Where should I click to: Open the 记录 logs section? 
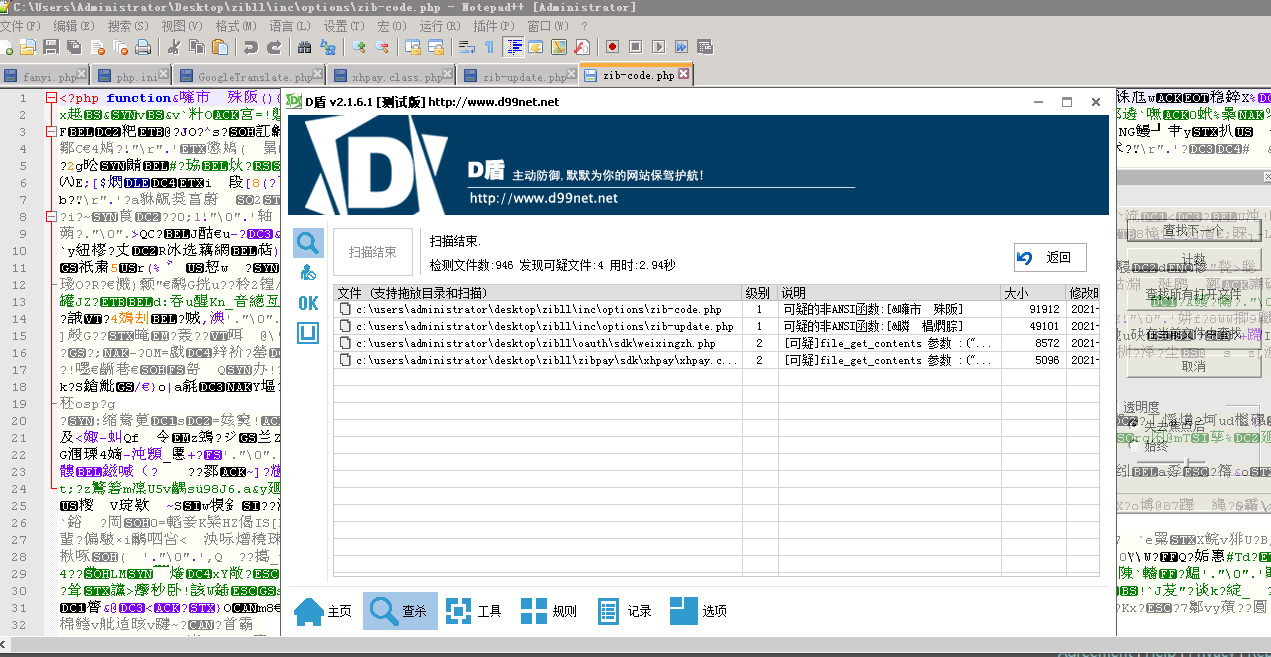tap(624, 610)
